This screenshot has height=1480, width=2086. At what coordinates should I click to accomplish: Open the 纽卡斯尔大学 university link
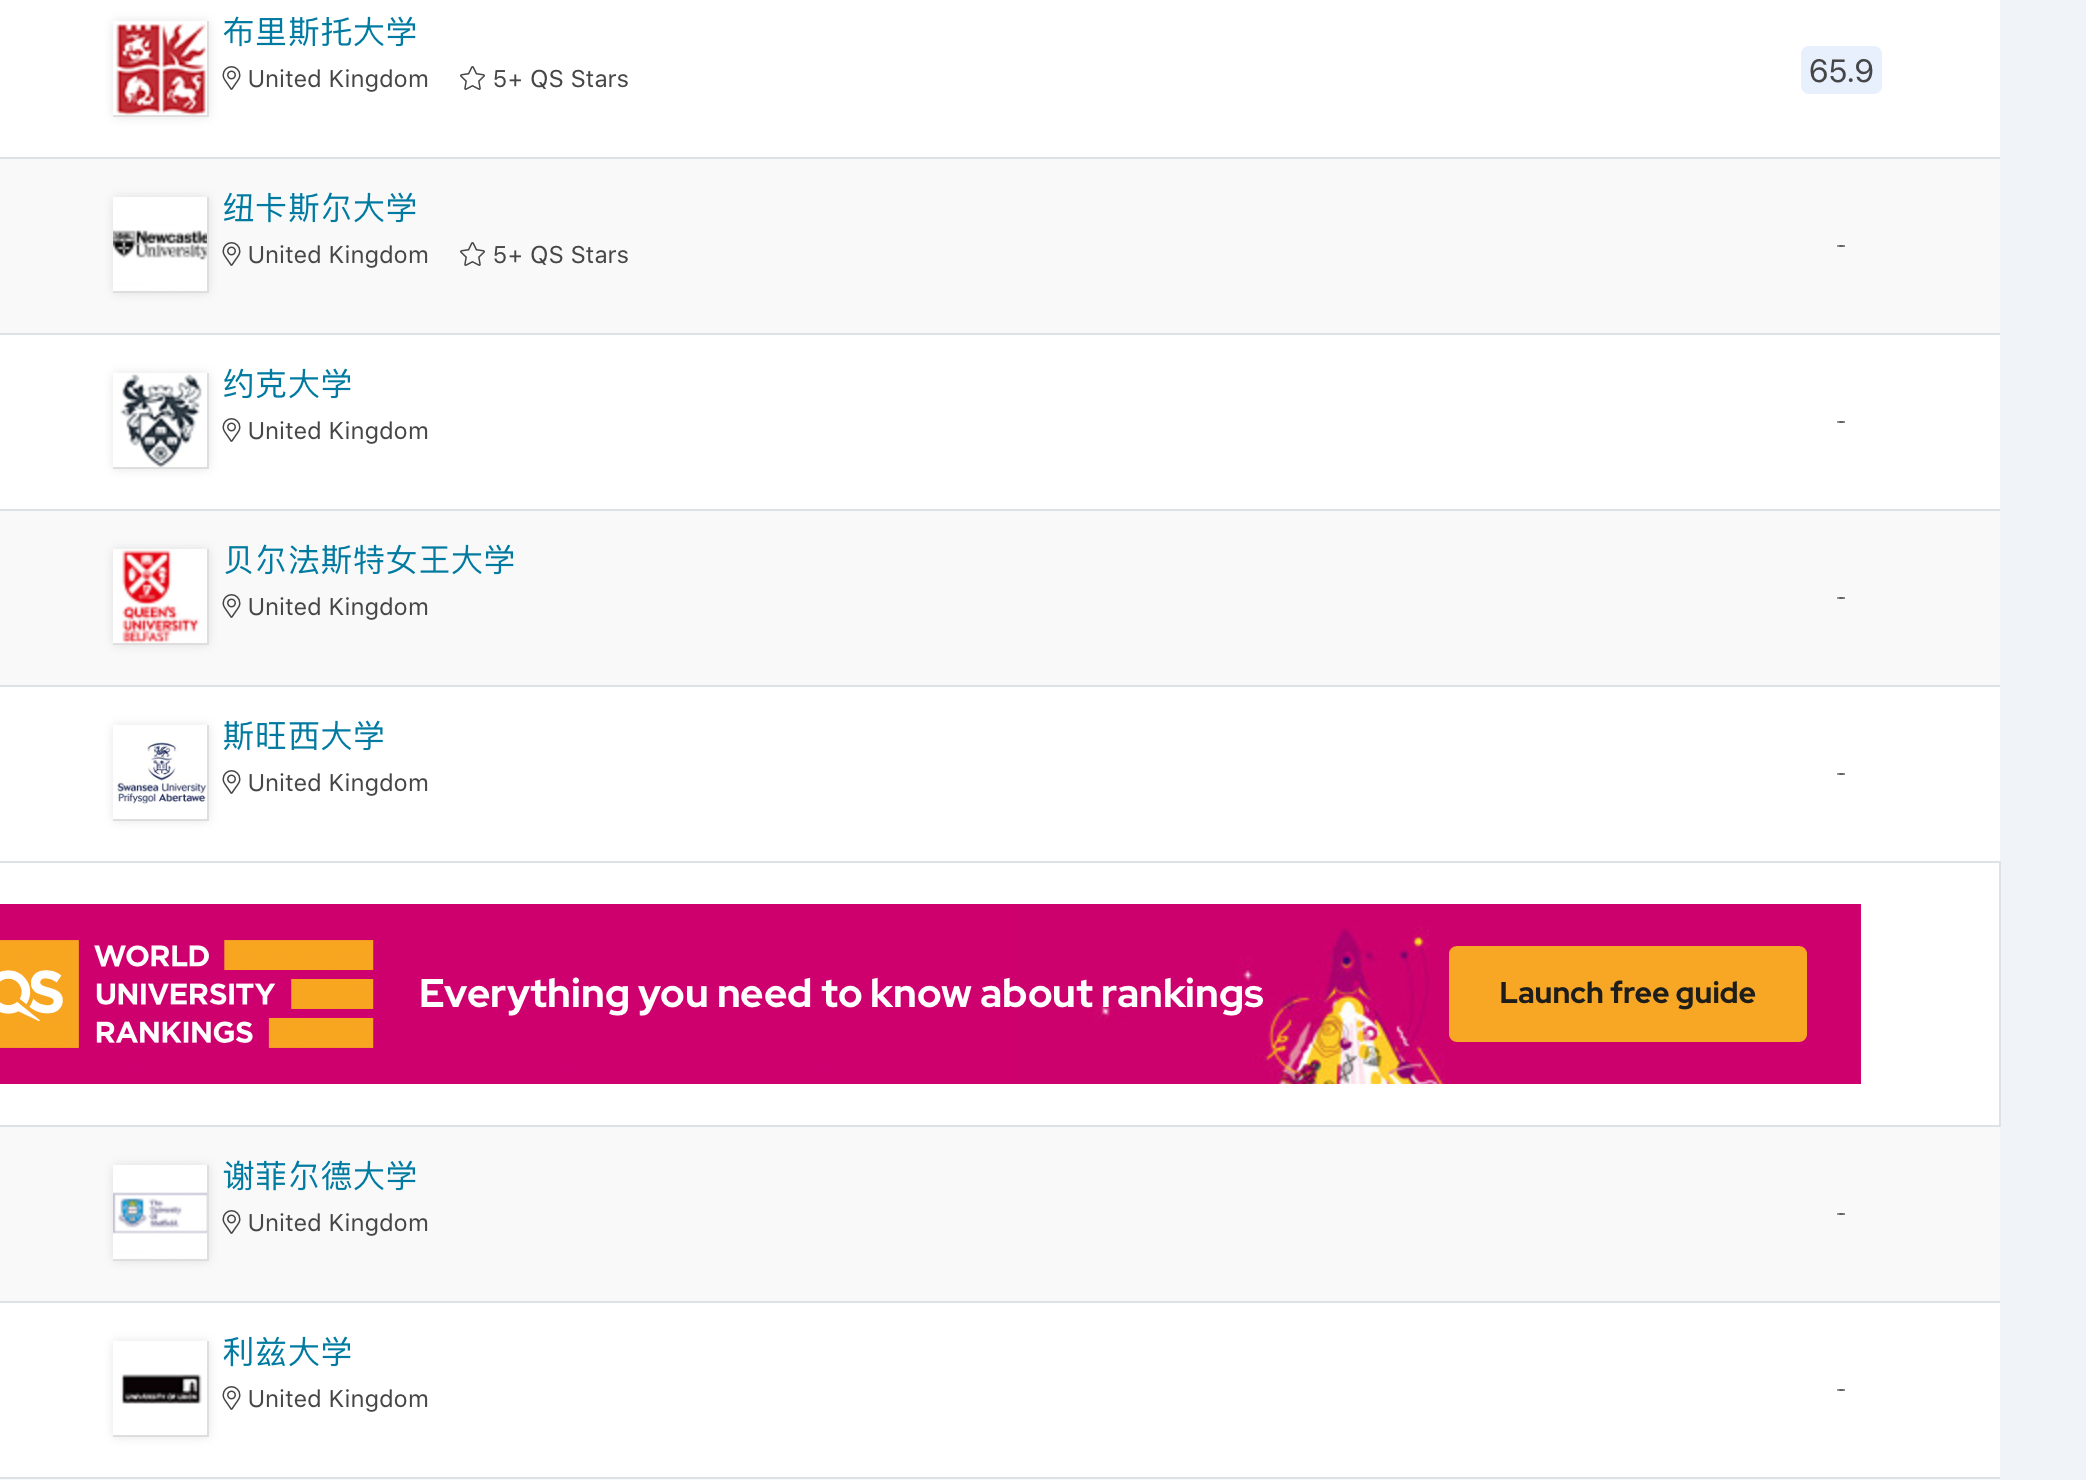point(319,208)
